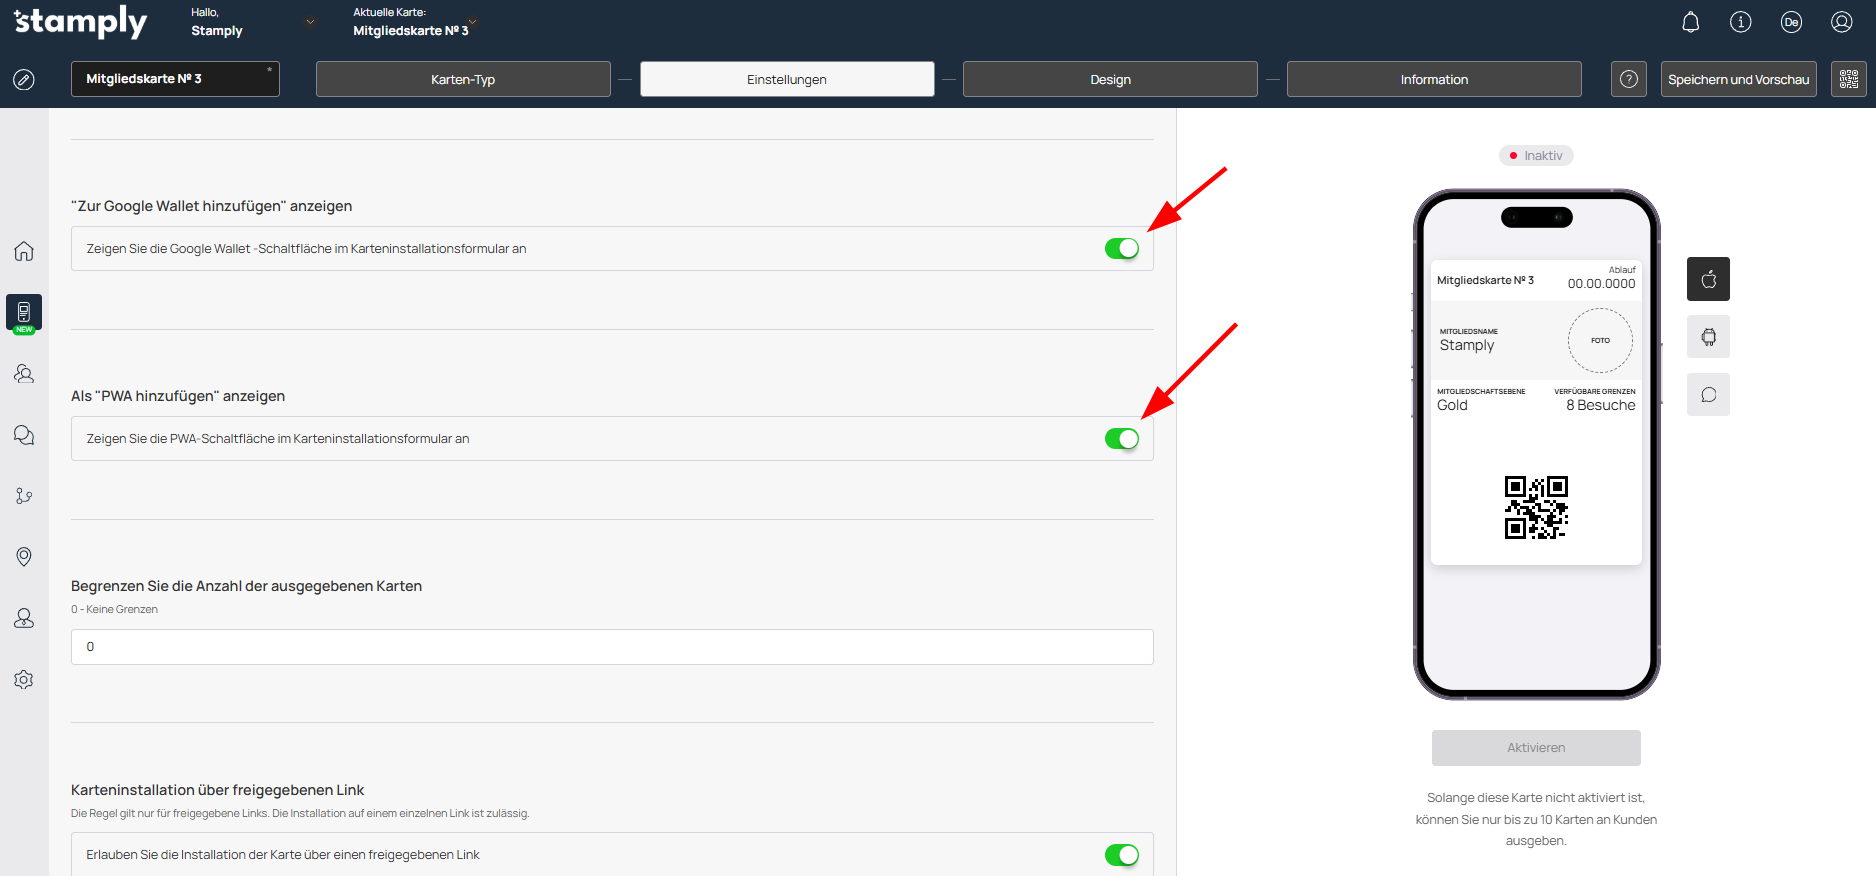Toggle card installation via shared link
The image size is (1876, 876).
[x=1121, y=855]
